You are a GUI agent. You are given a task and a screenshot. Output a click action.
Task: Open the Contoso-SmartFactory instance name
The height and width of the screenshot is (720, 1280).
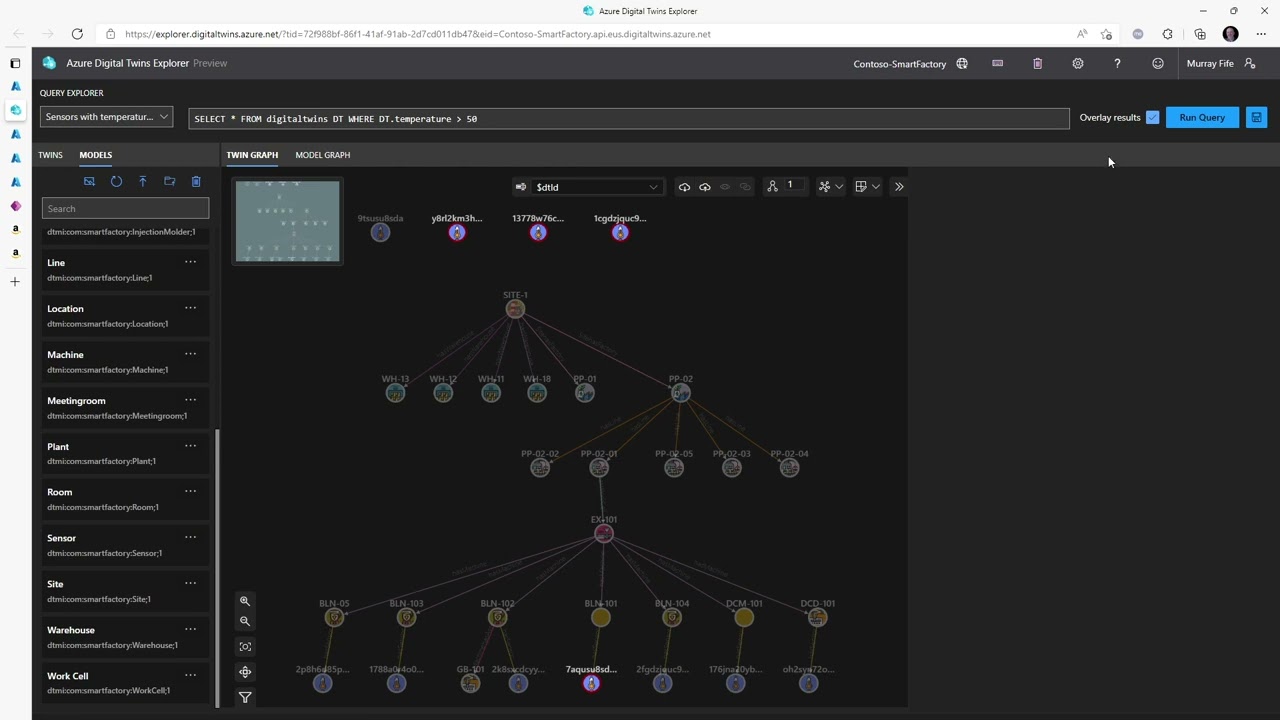click(899, 64)
